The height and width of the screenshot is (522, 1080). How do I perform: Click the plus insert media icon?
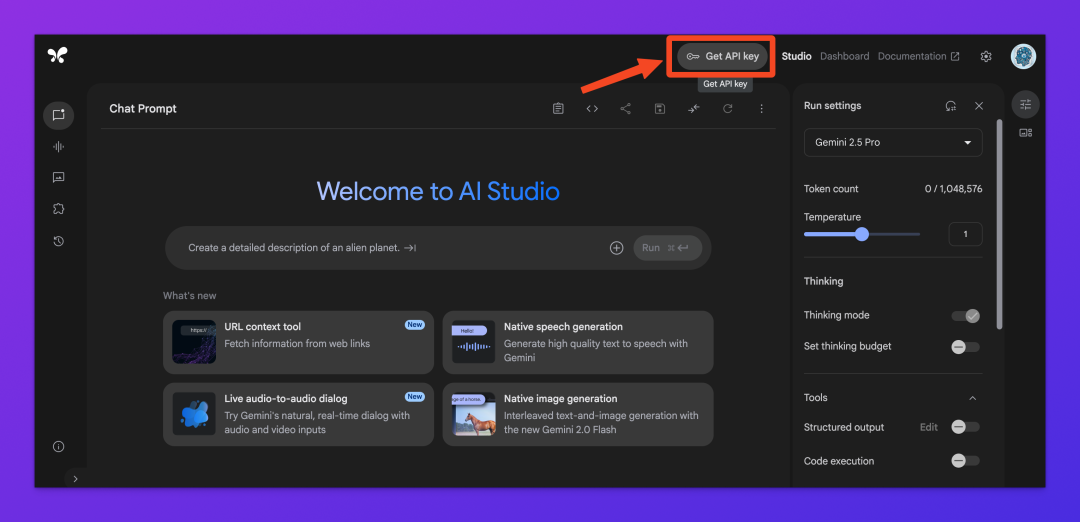(616, 248)
